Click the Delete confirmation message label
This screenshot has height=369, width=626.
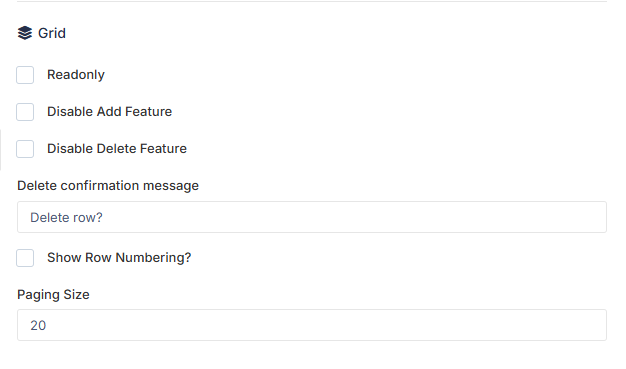click(108, 186)
